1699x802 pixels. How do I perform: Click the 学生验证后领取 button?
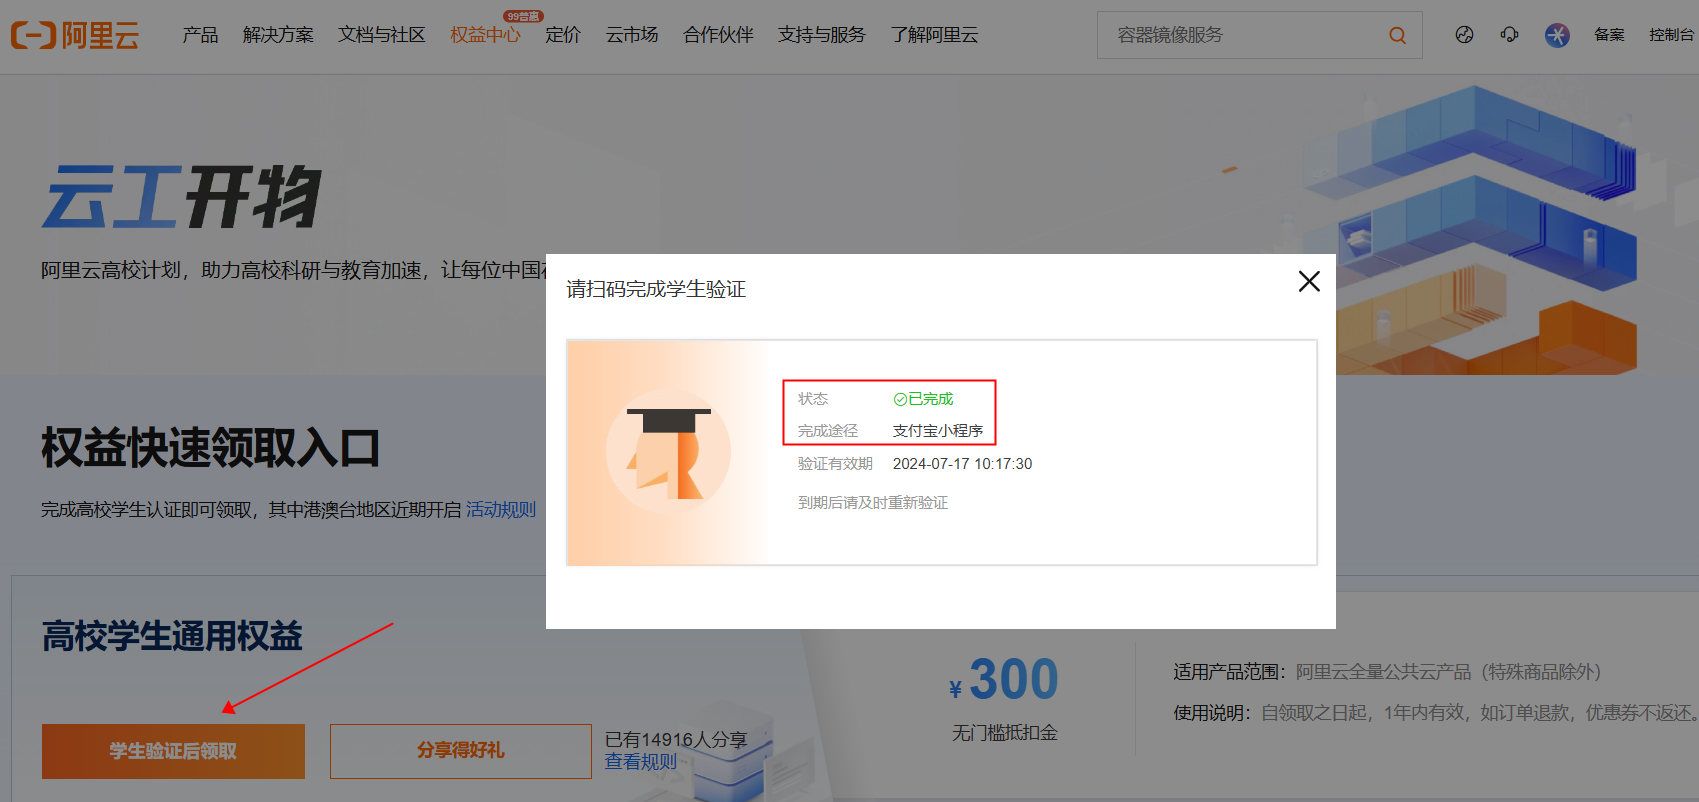[173, 751]
